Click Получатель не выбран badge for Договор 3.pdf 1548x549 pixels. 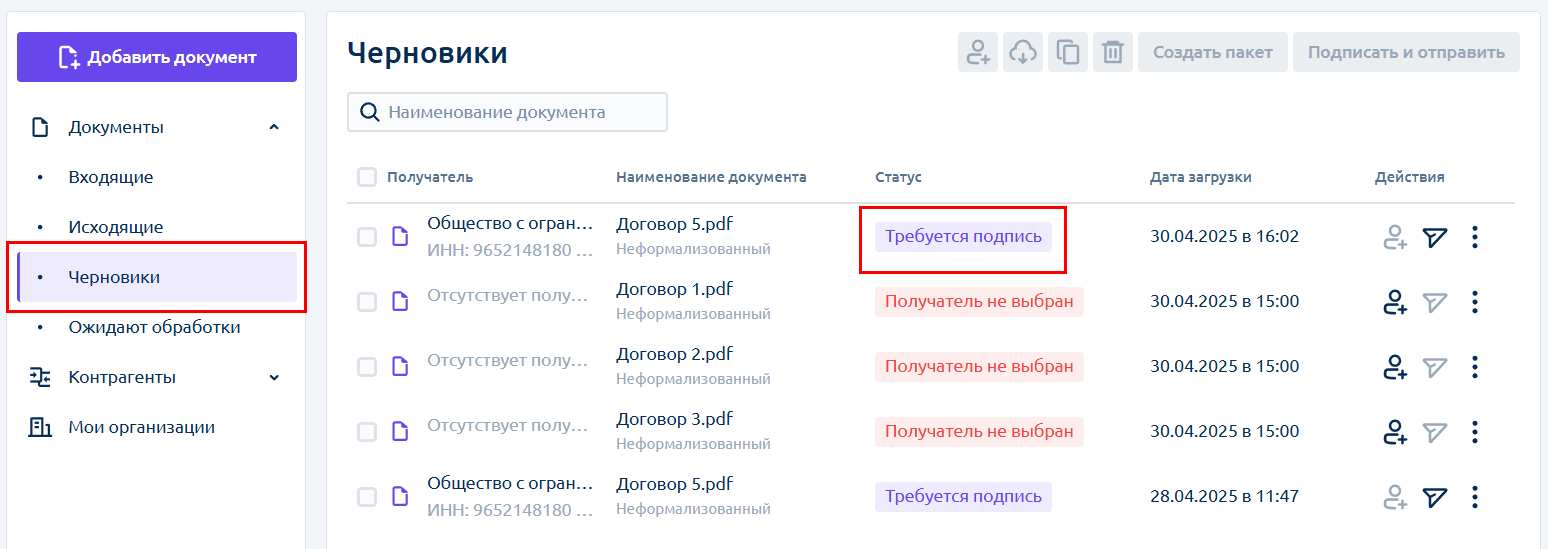(x=979, y=431)
